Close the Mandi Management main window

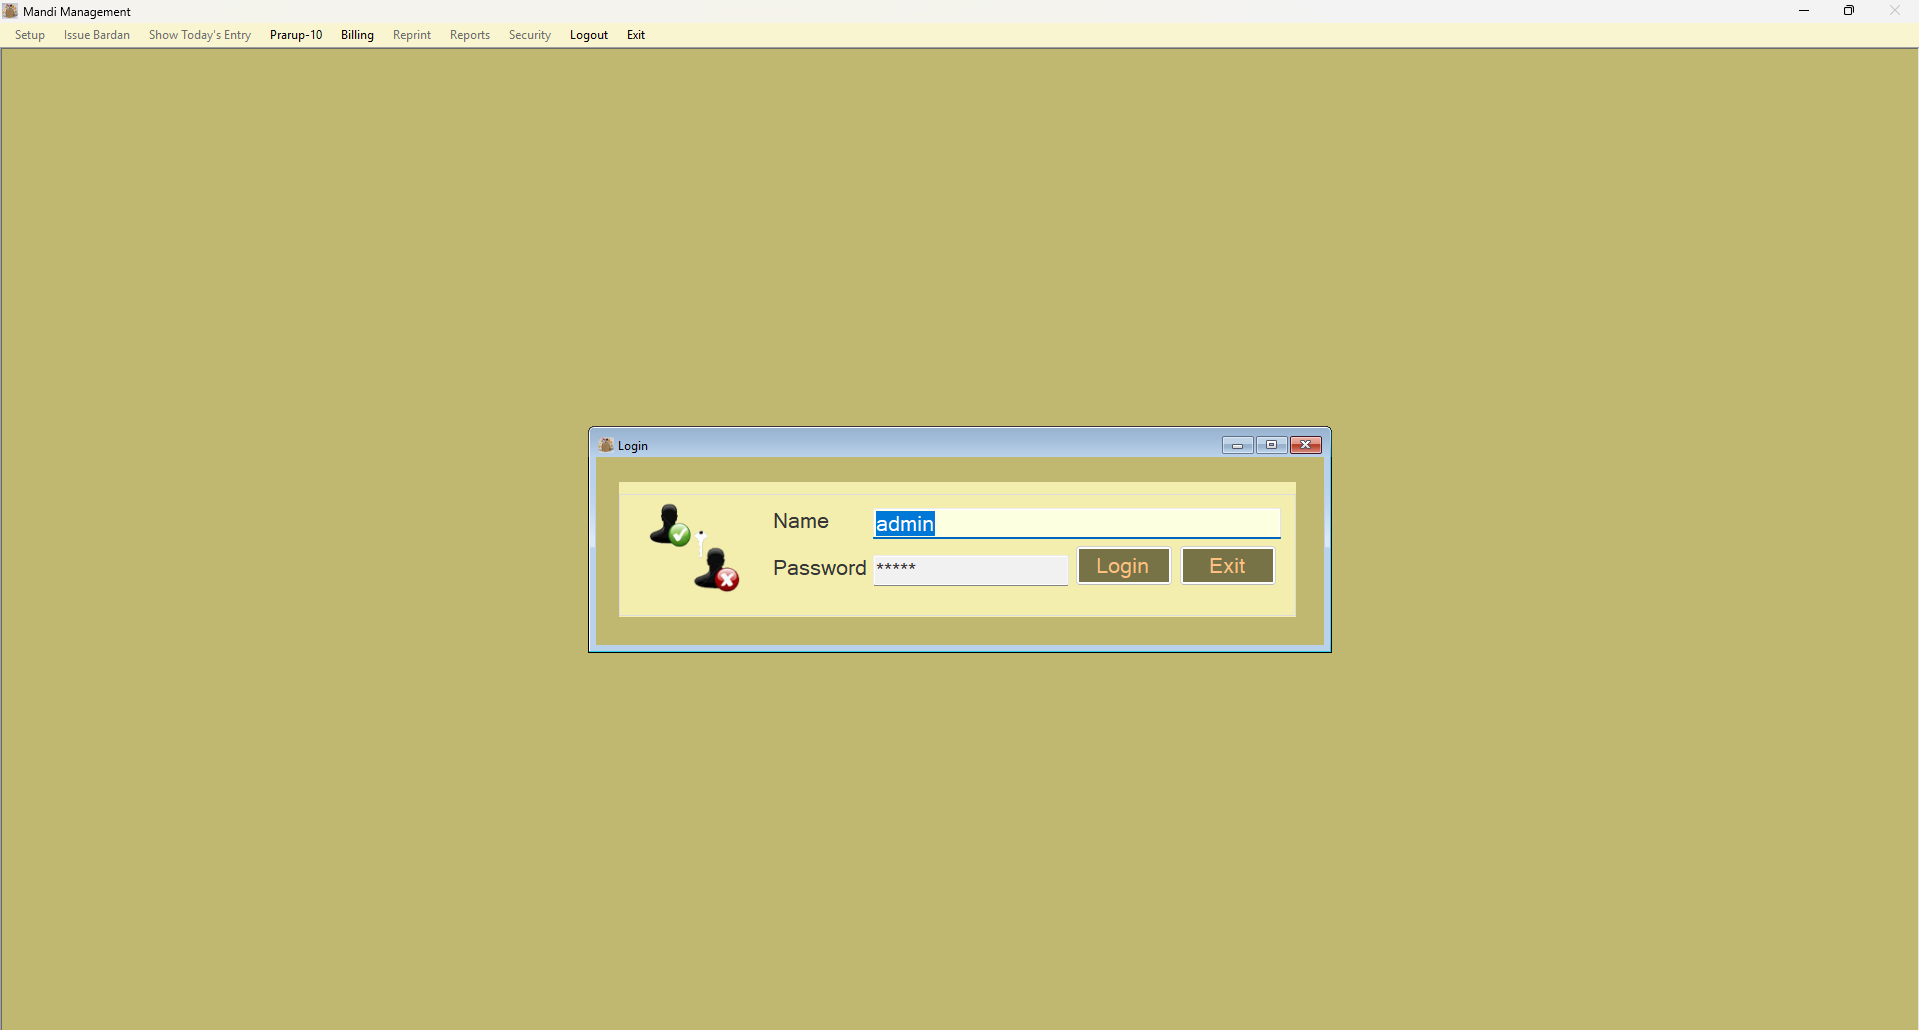click(x=1895, y=11)
